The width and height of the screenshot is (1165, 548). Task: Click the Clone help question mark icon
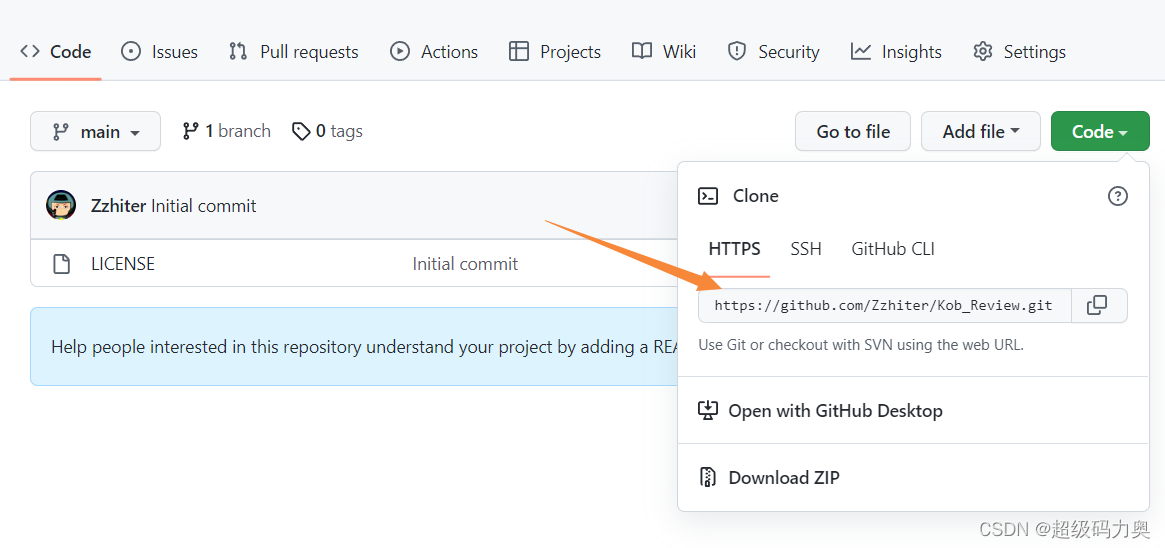coord(1117,196)
